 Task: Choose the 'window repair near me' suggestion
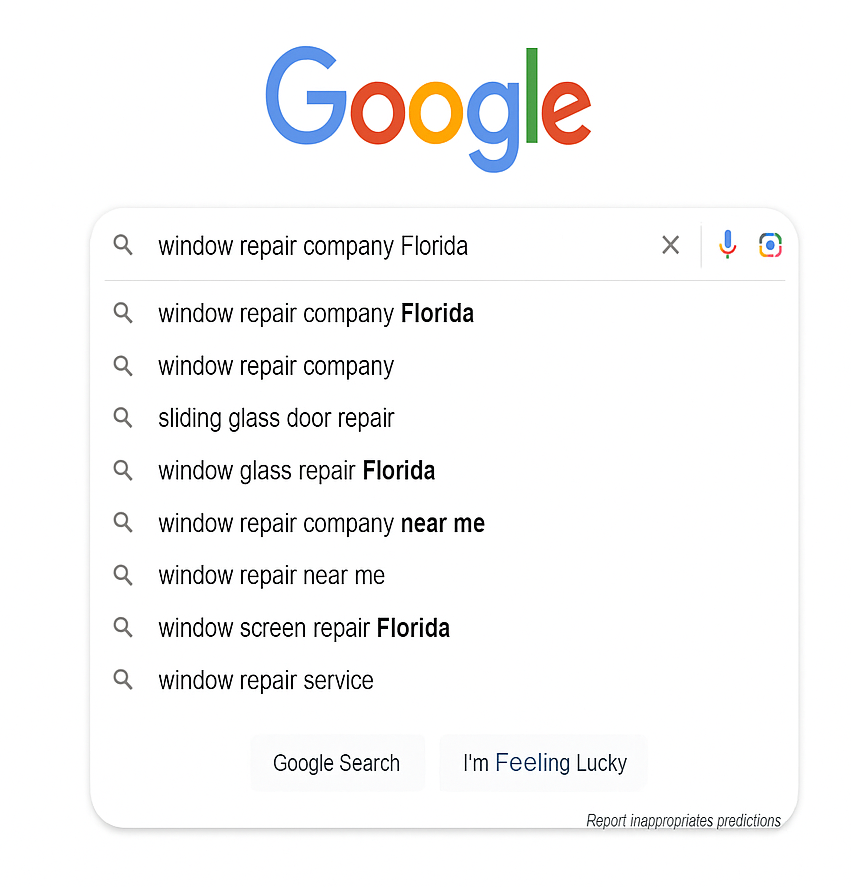click(x=271, y=575)
